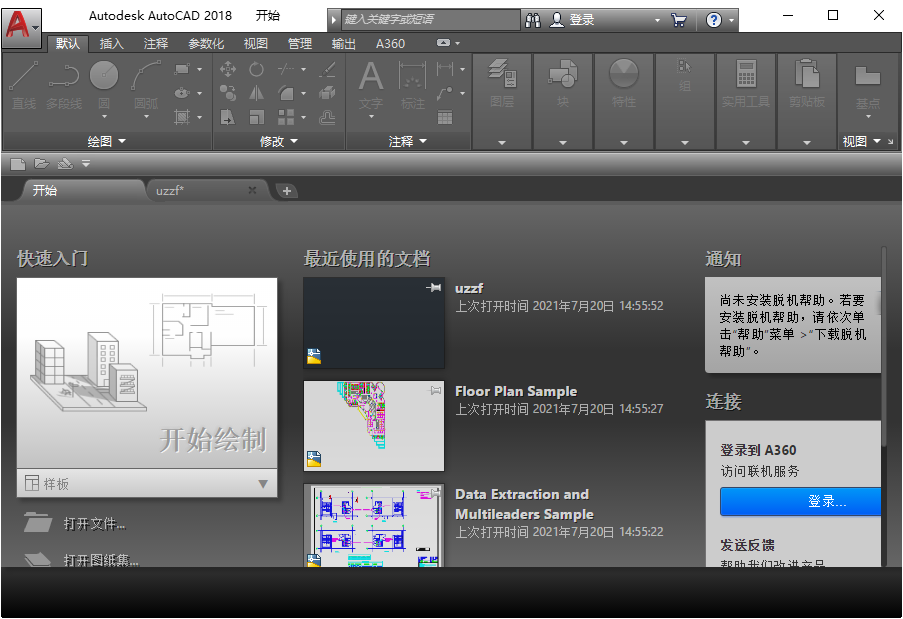The width and height of the screenshot is (903, 619).
Task: Click the Rotate tool icon
Action: point(256,70)
